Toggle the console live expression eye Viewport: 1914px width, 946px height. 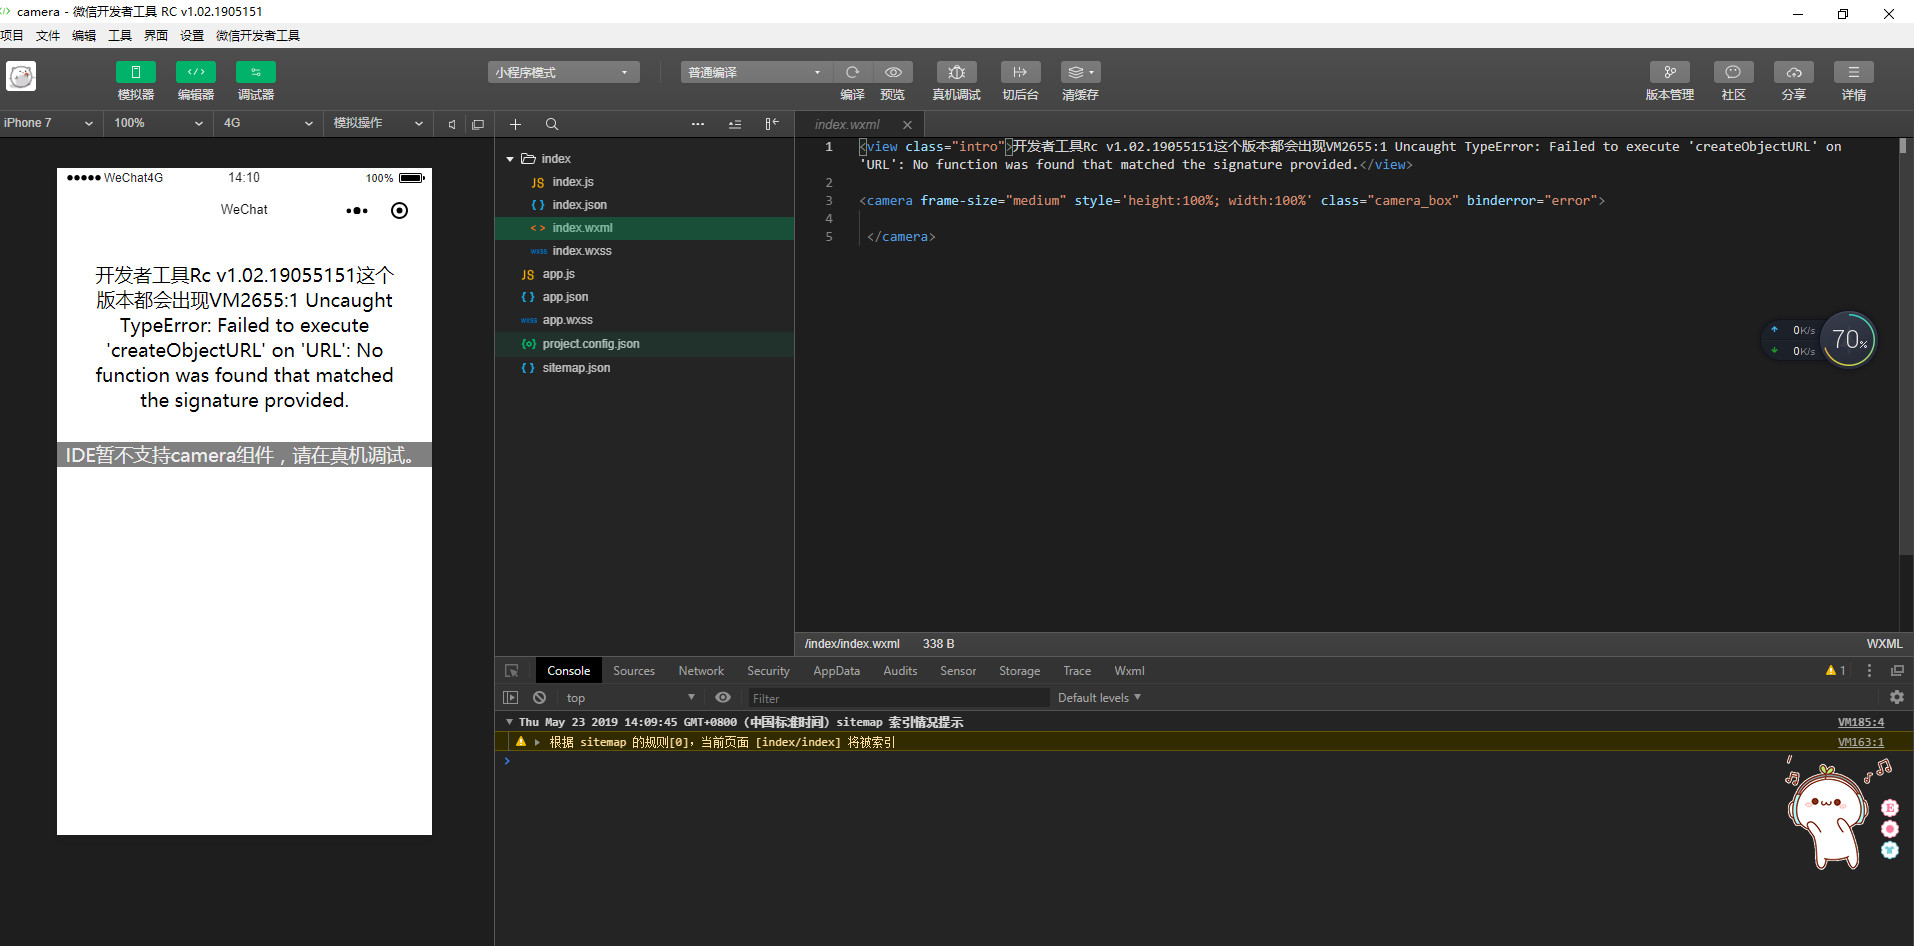723,698
